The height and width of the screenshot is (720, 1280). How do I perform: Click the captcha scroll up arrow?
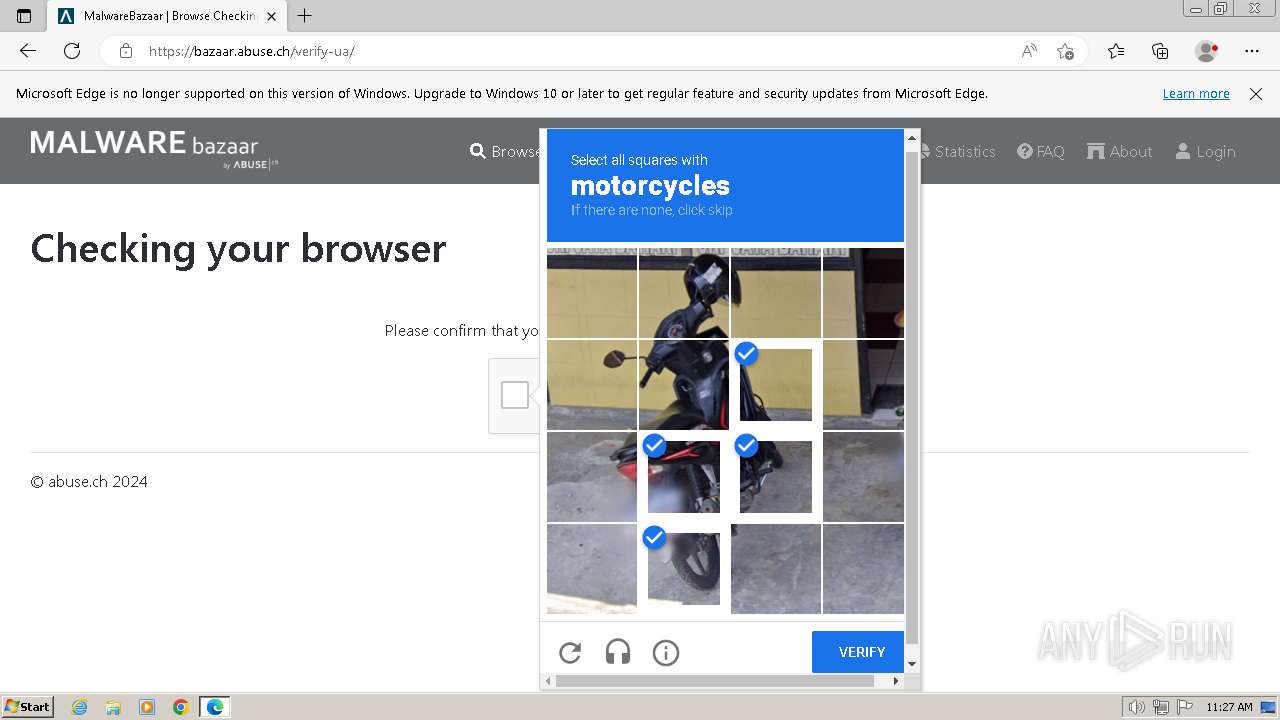[x=911, y=136]
